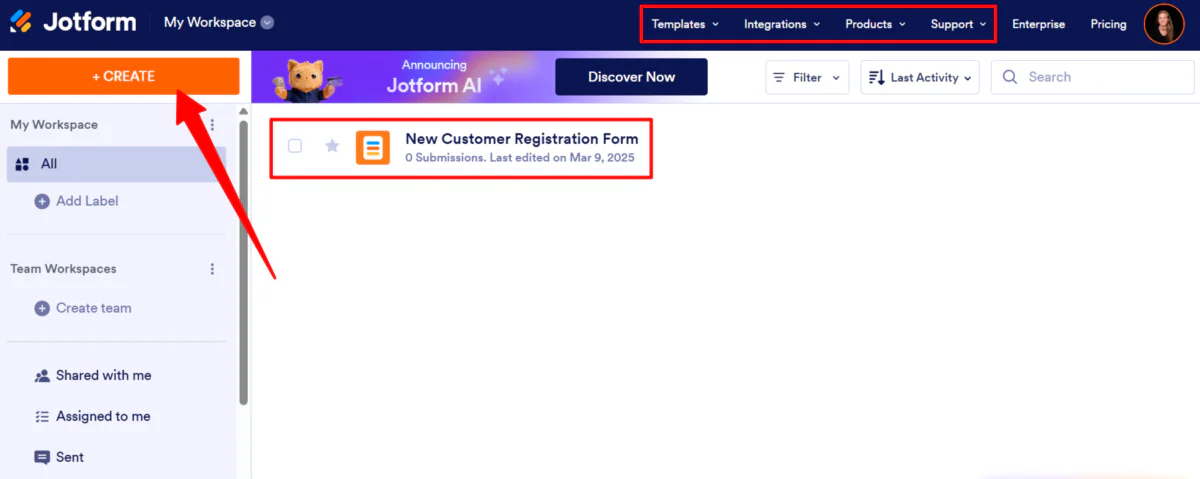The image size is (1200, 479).
Task: Click the Sent message icon
Action: 42,457
